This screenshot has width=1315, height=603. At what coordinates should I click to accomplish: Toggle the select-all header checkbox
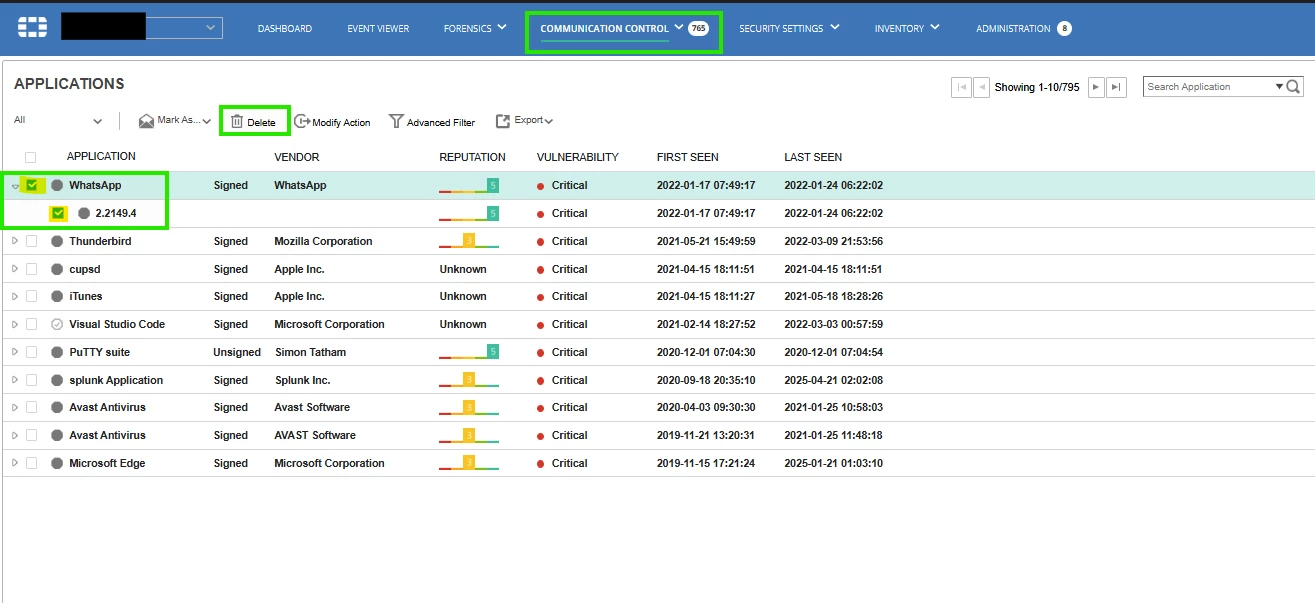coord(30,157)
